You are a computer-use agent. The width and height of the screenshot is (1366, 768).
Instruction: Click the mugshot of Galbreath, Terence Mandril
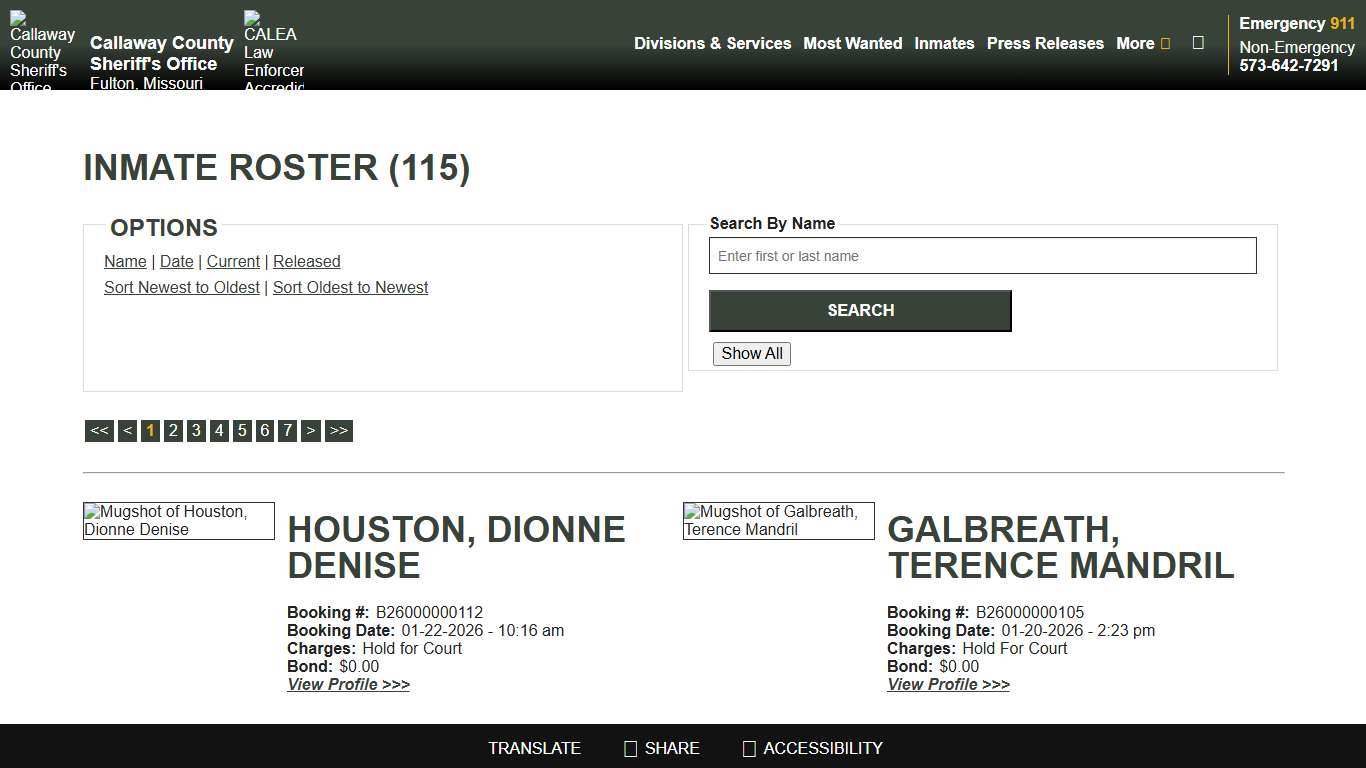pos(778,520)
